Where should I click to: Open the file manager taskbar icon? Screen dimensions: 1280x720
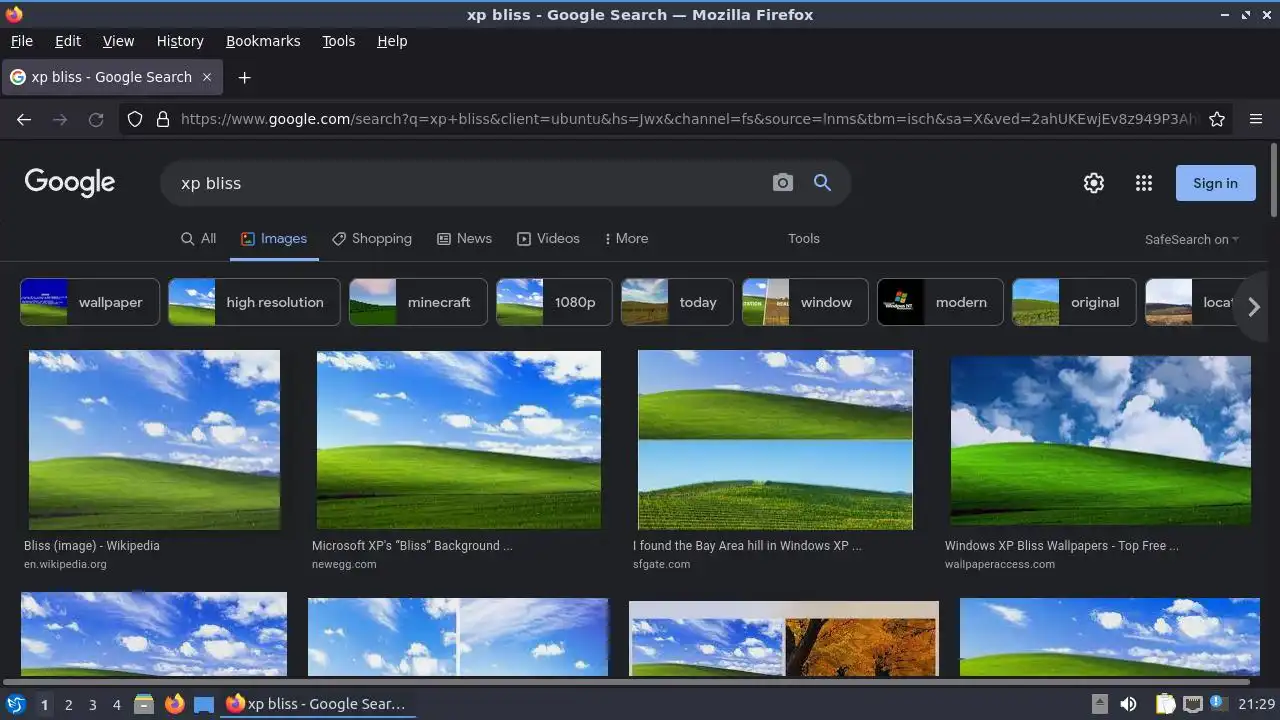coord(143,704)
